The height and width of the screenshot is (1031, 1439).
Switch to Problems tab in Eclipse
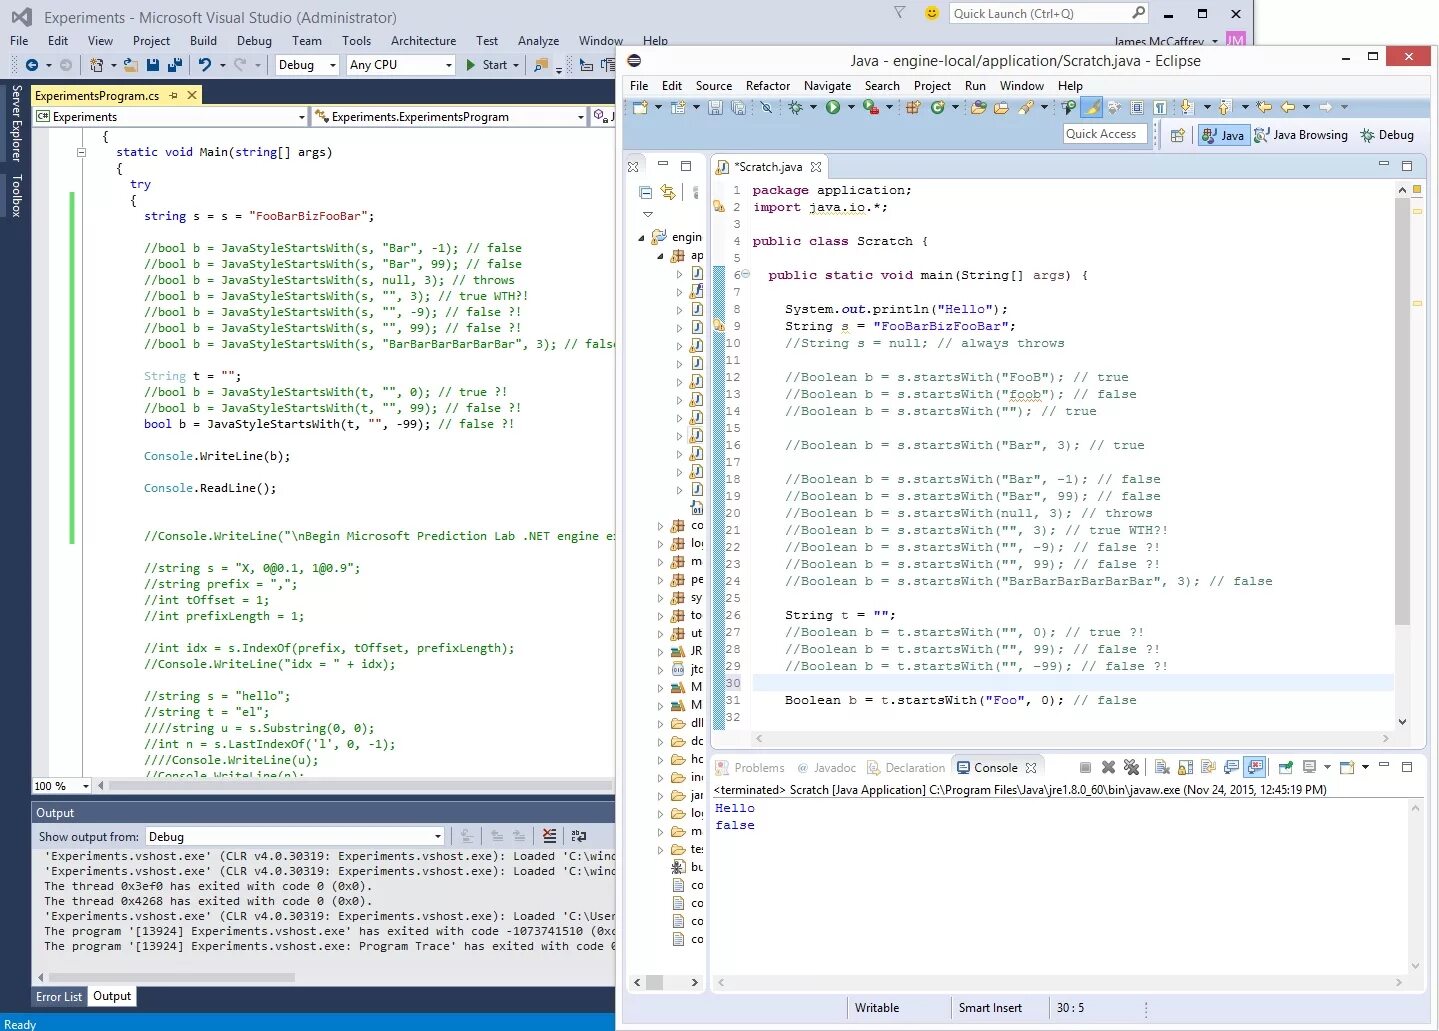(x=750, y=768)
